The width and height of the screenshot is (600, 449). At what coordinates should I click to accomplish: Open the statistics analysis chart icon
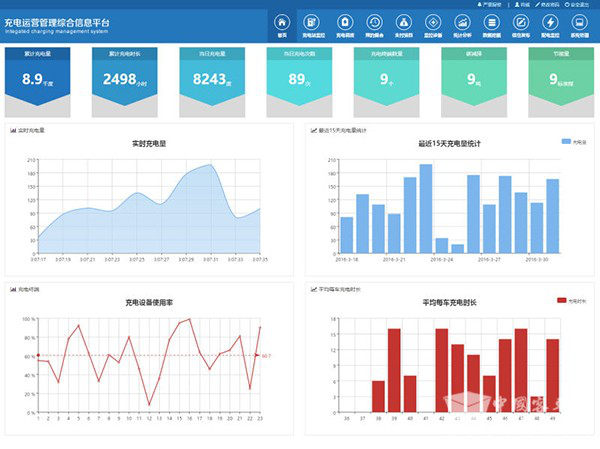pos(462,23)
